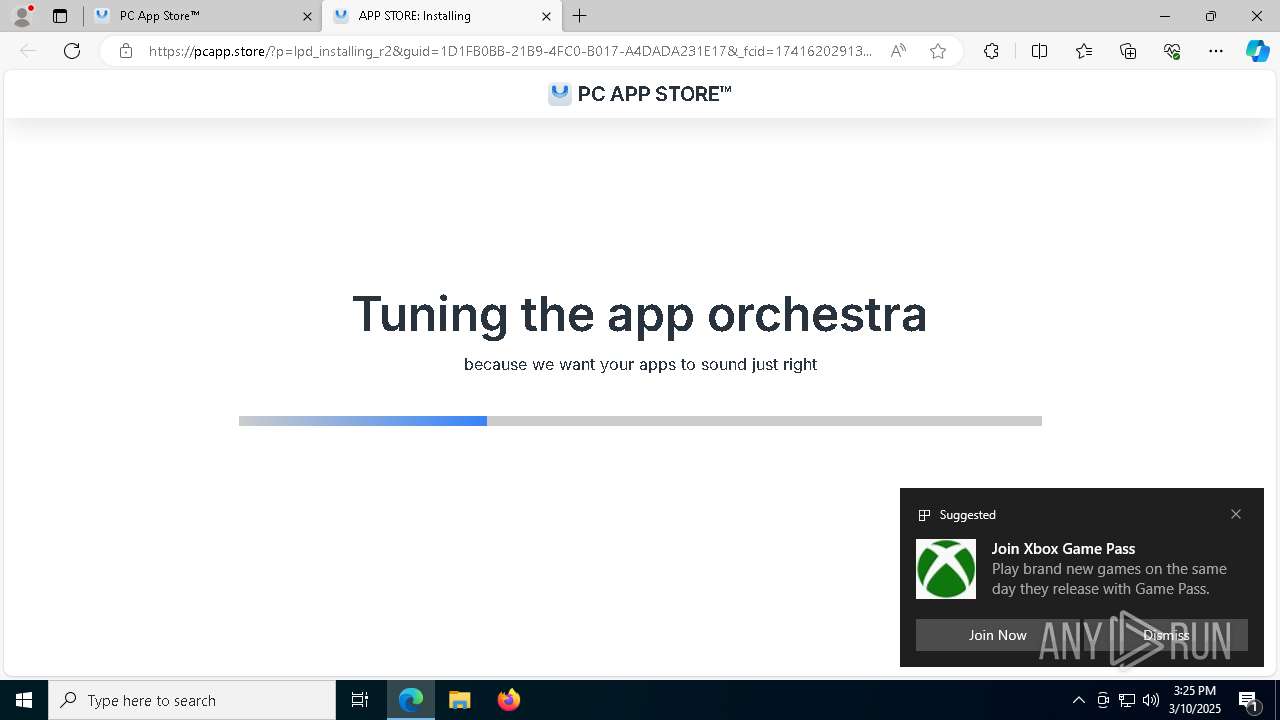Toggle split screen view
This screenshot has width=1280, height=720.
click(1039, 51)
